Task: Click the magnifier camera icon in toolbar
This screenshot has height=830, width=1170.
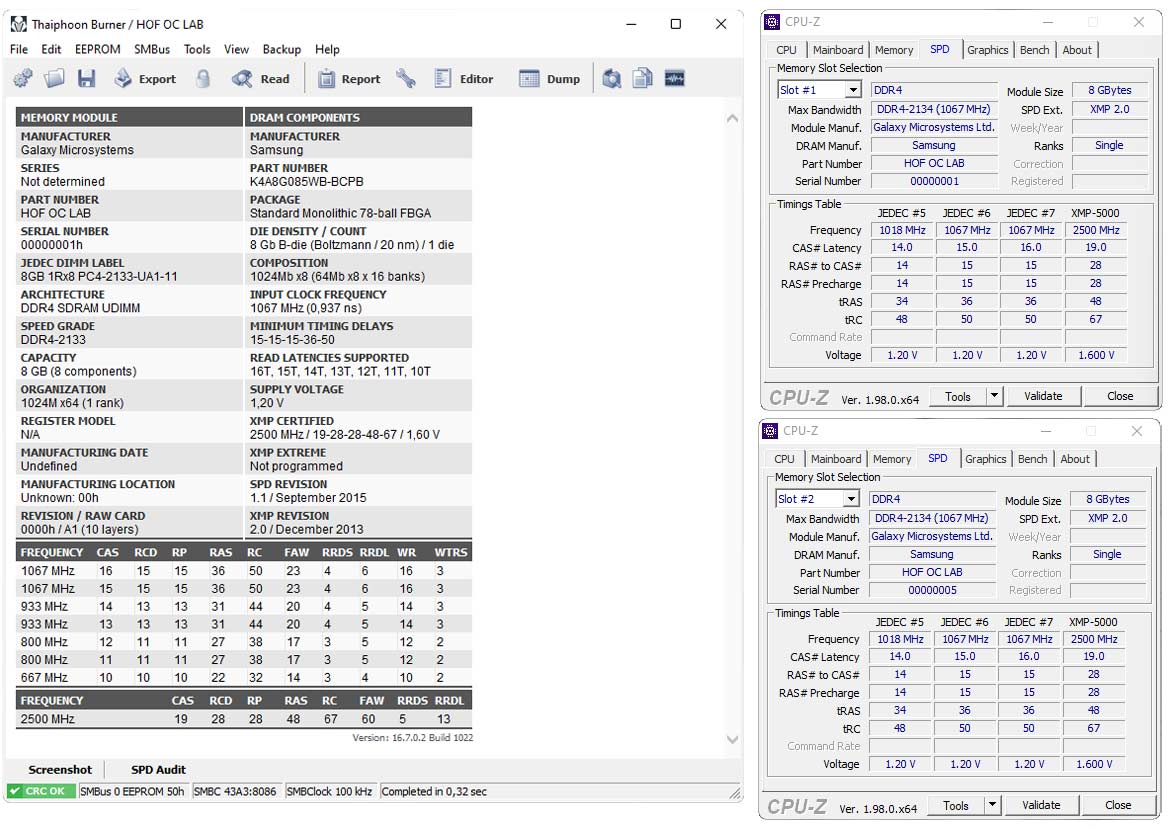Action: (x=612, y=78)
